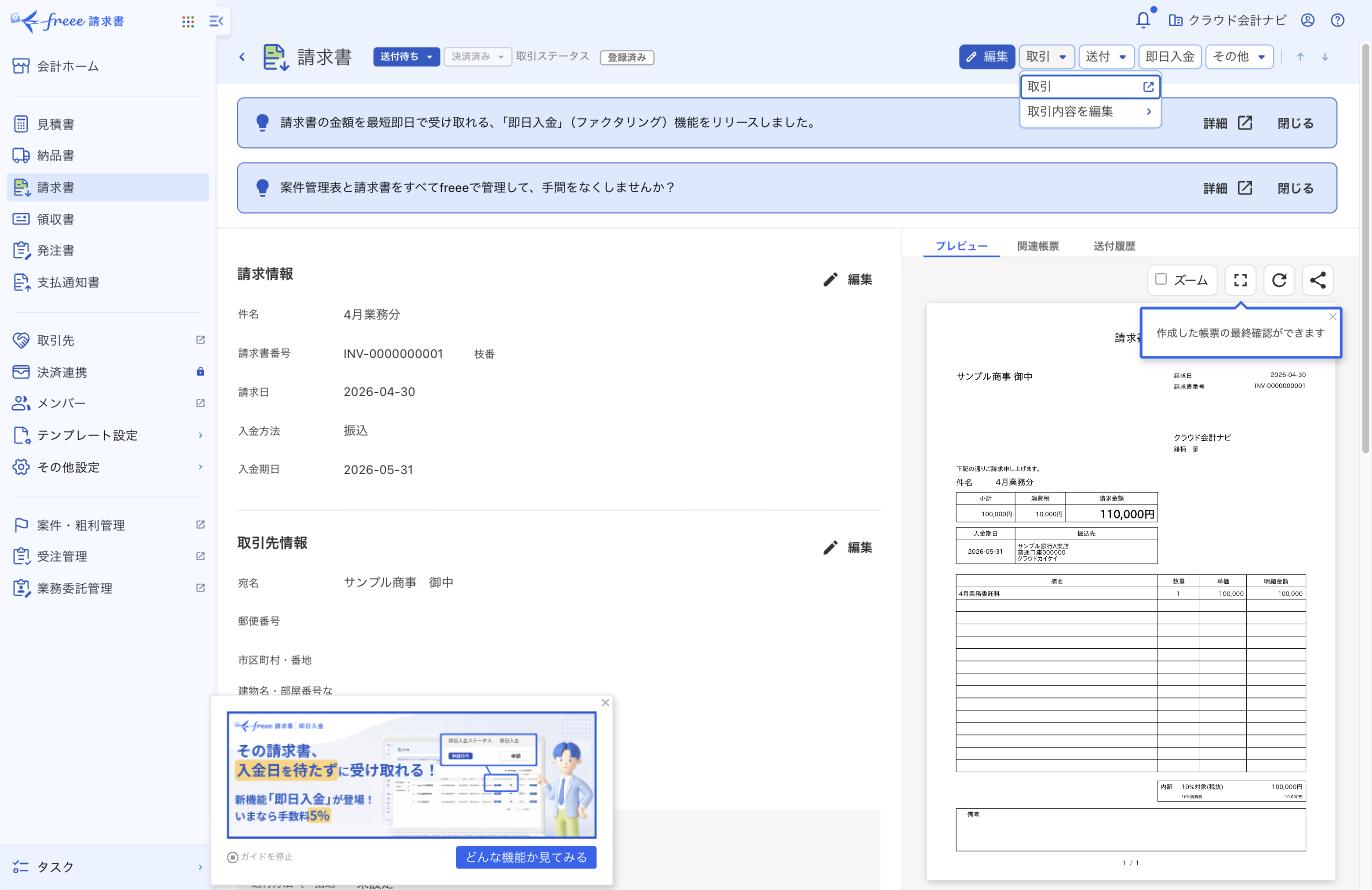Select 取引 menu item with external link
Screen dimensions: 1372x890
coord(1090,87)
